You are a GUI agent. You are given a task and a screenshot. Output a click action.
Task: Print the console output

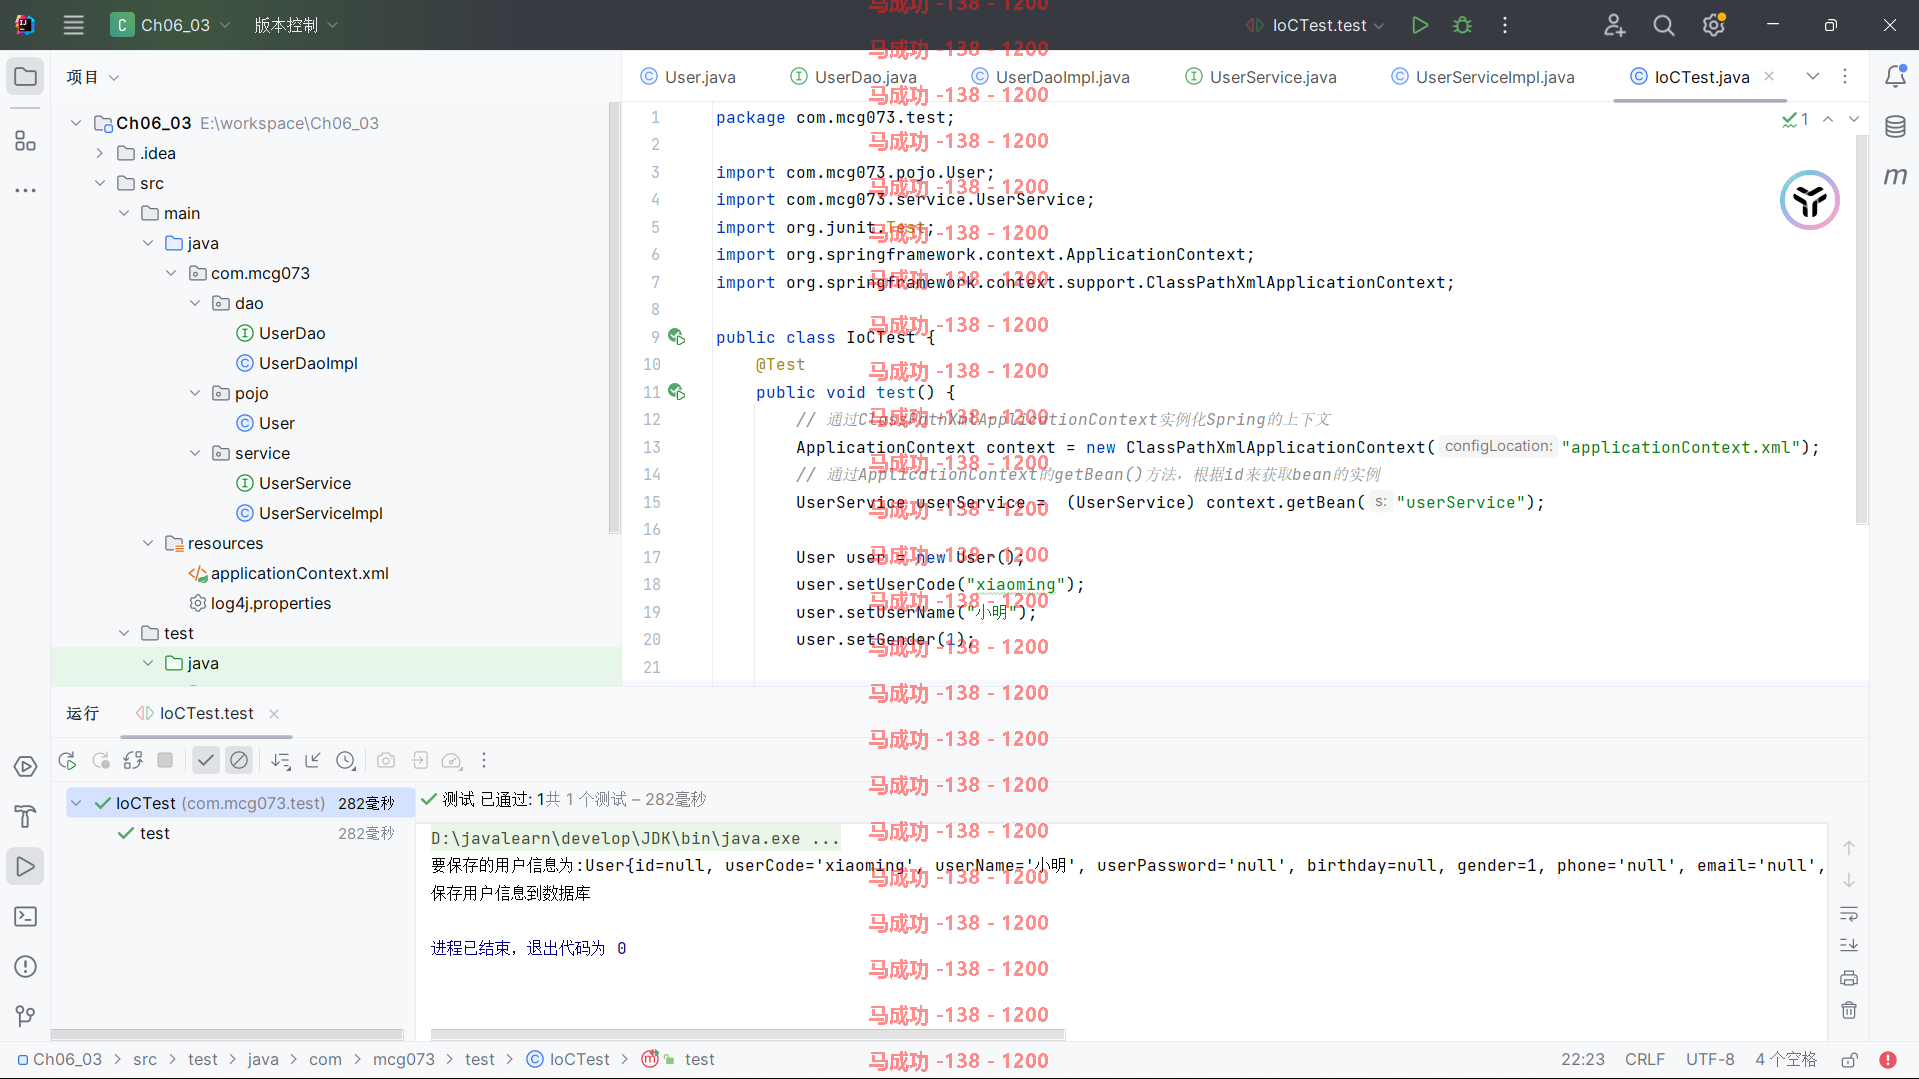pyautogui.click(x=1848, y=978)
